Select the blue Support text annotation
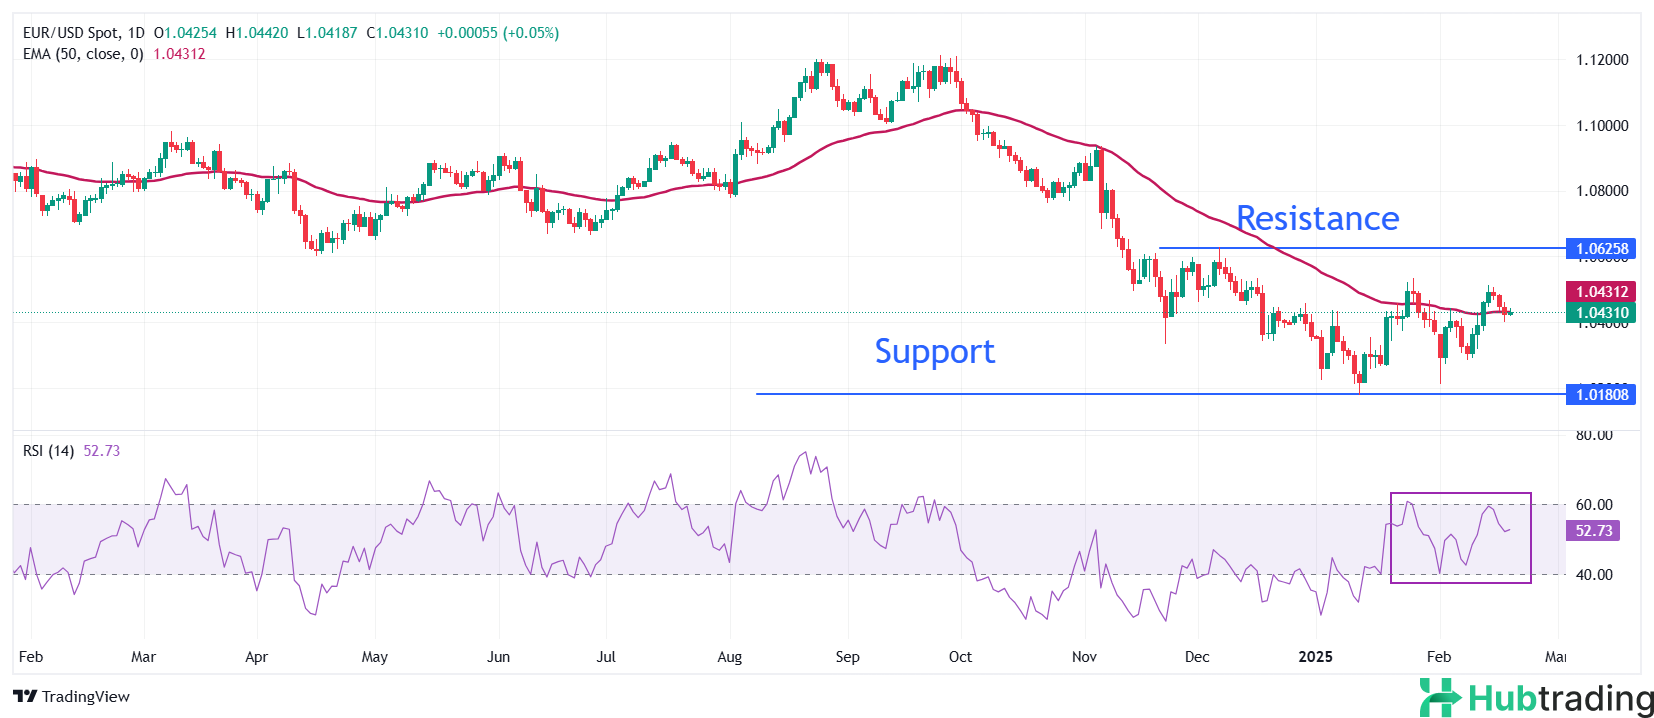 coord(934,351)
